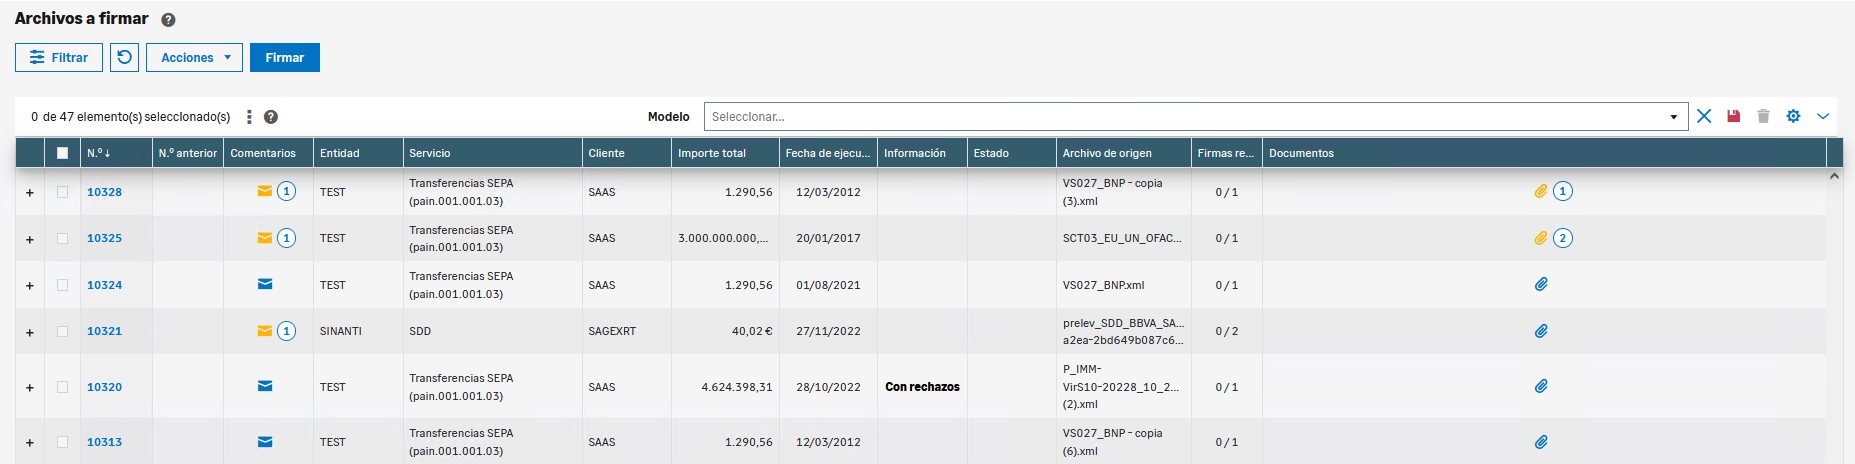Click the vertical three-dot options menu icon
The height and width of the screenshot is (464, 1855).
[x=249, y=117]
